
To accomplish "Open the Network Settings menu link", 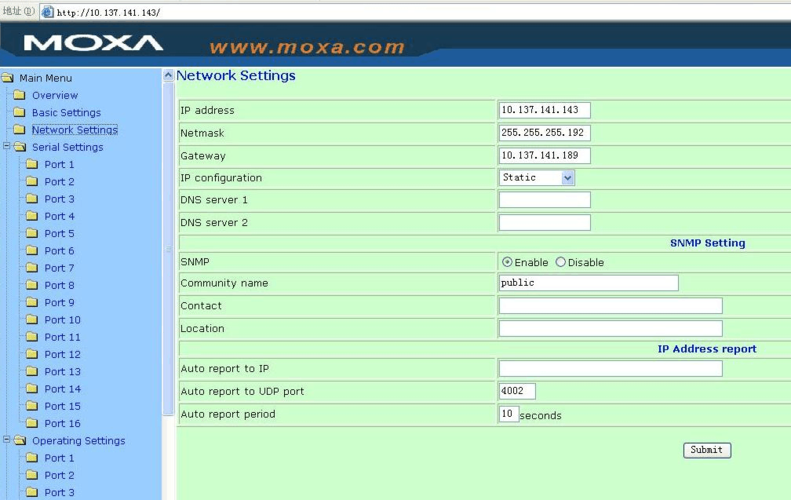I will click(x=75, y=130).
